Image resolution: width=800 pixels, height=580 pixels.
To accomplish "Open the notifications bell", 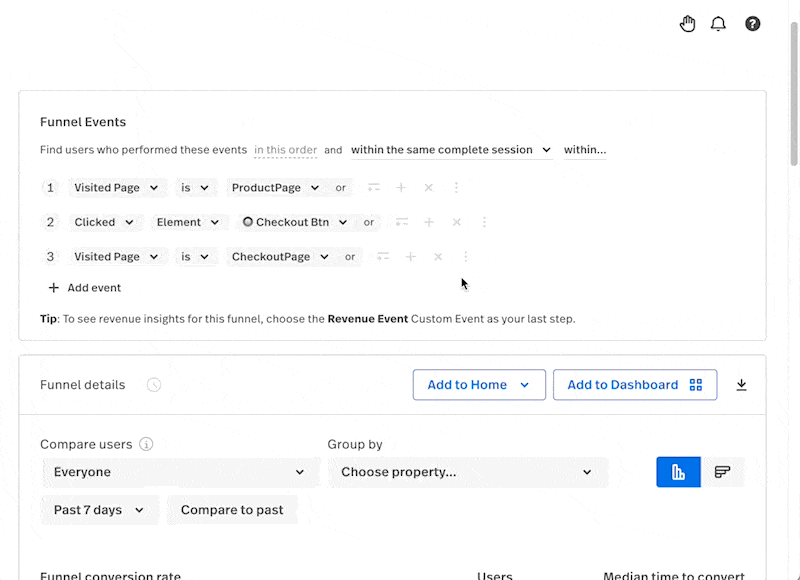I will pos(718,24).
